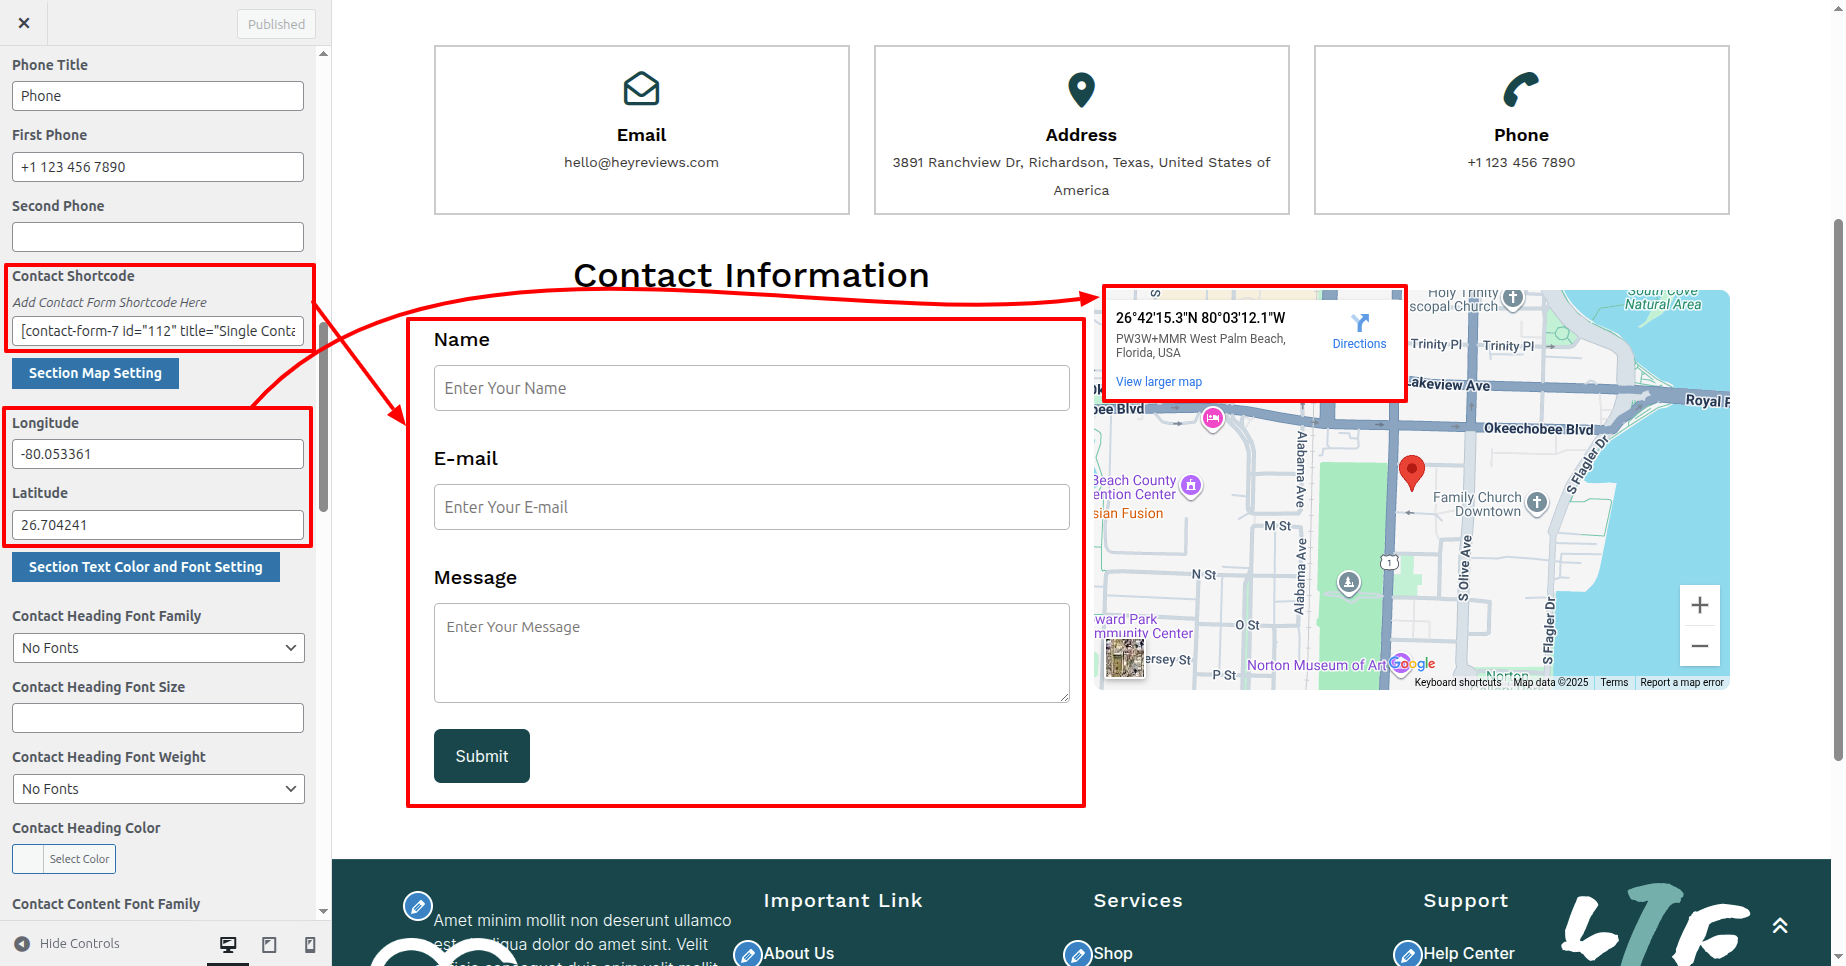
Task: Close the Customizer with the X icon
Action: pos(24,23)
